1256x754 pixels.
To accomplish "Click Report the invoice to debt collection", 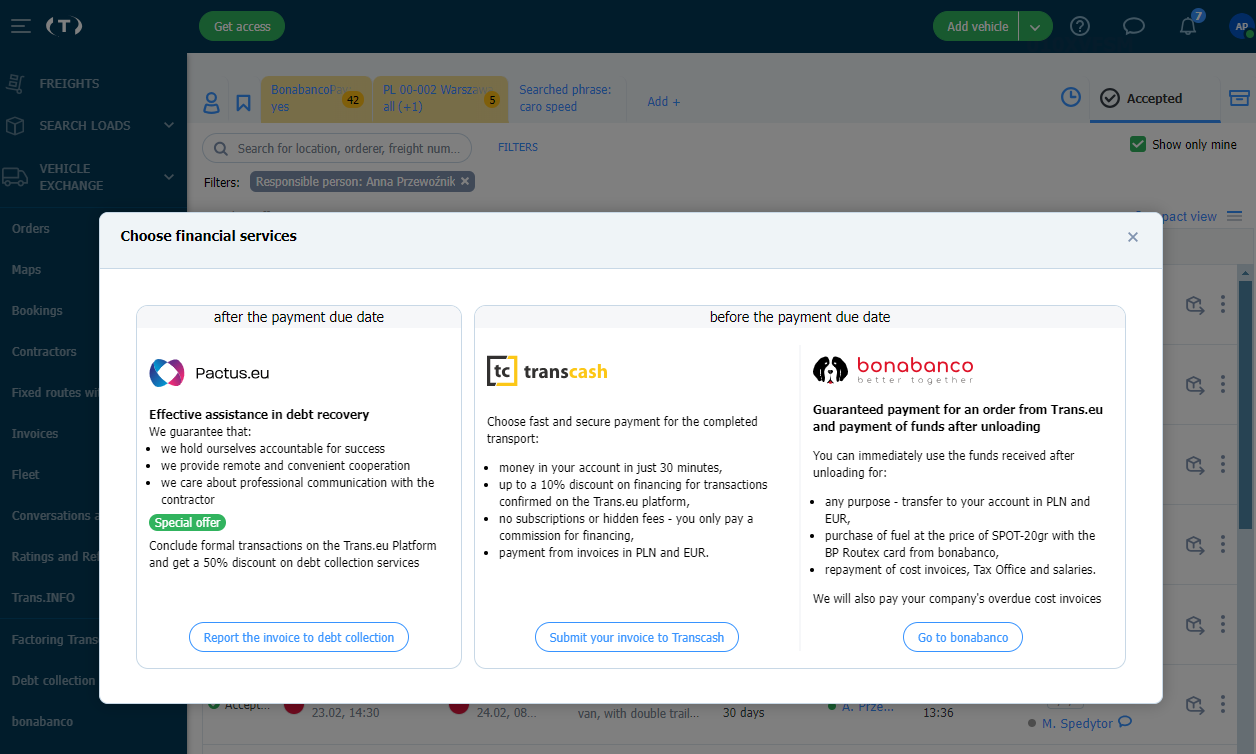I will [299, 637].
